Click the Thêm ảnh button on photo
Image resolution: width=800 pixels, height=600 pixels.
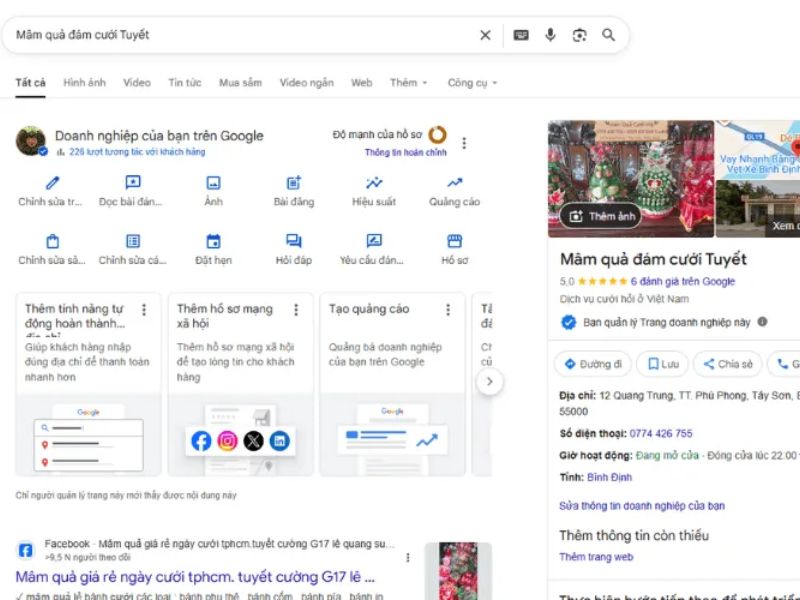click(601, 216)
